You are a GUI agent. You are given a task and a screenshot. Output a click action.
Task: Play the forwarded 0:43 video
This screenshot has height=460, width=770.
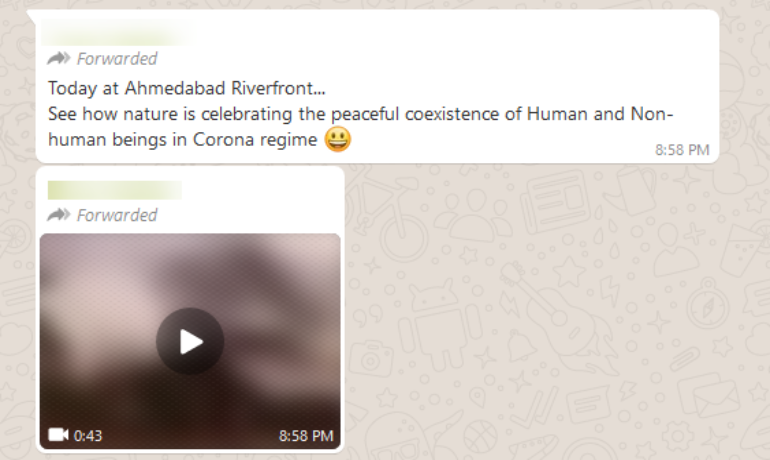coord(190,342)
